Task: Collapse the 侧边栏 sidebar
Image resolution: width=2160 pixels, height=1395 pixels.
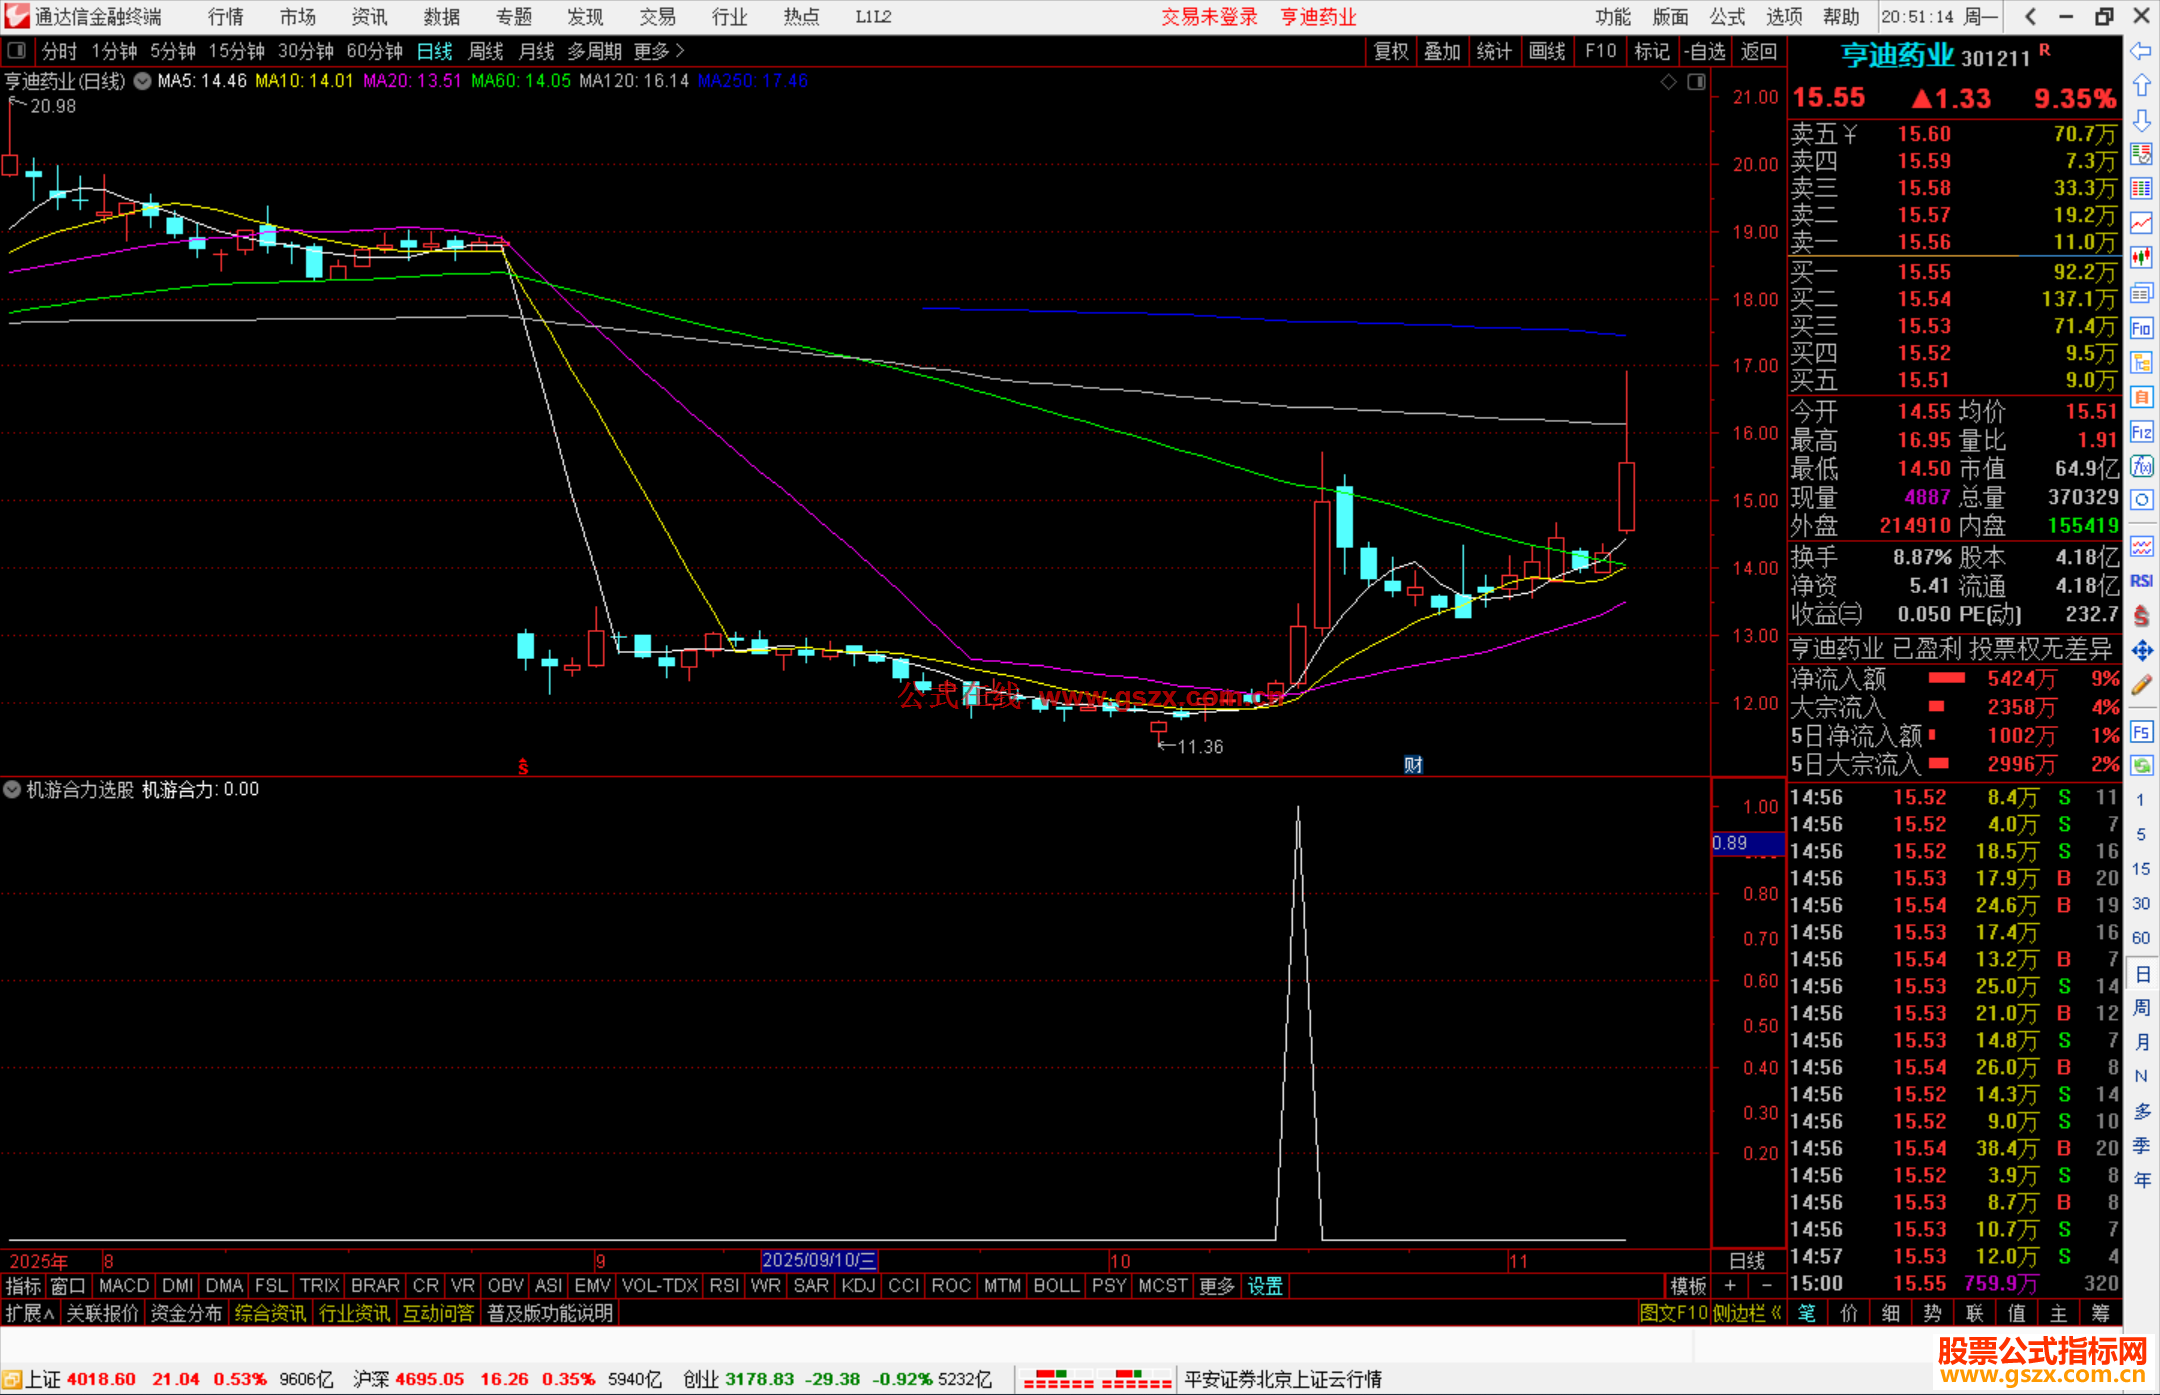Action: (x=1746, y=1313)
